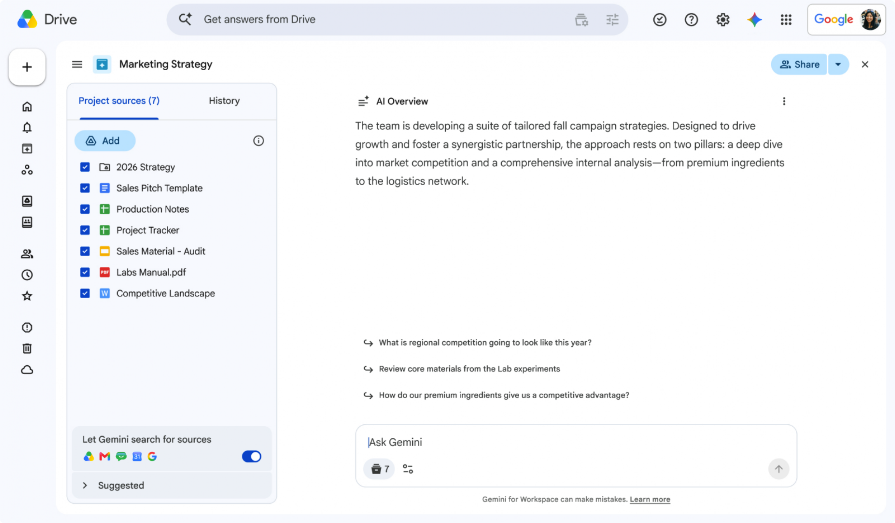This screenshot has width=895, height=523.
Task: Open offline ready status icon
Action: tap(660, 20)
